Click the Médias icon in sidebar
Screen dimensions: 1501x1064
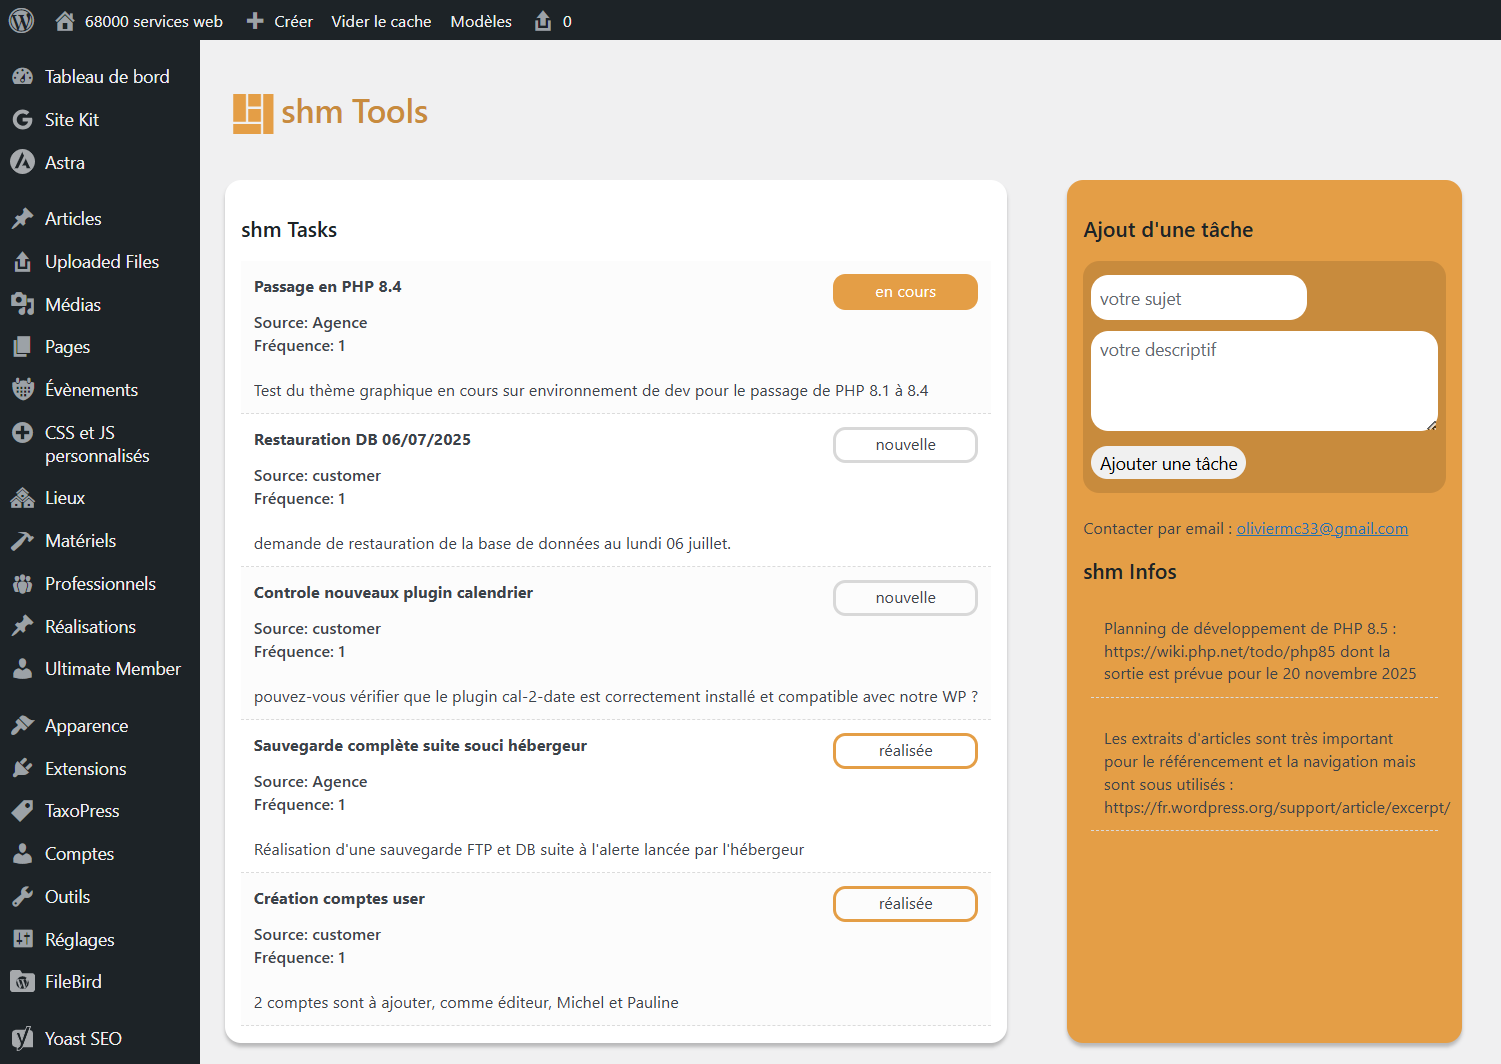pyautogui.click(x=22, y=305)
